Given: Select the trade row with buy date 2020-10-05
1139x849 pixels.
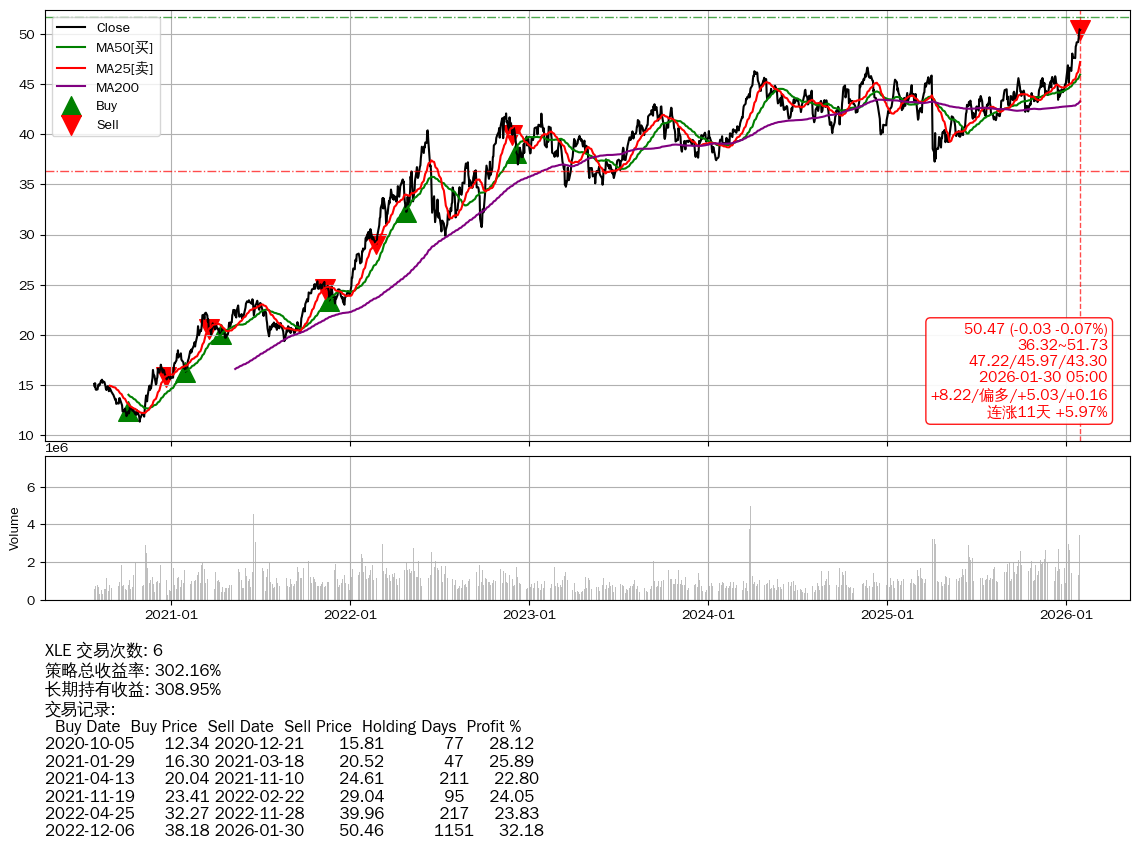Looking at the screenshot, I should point(289,744).
